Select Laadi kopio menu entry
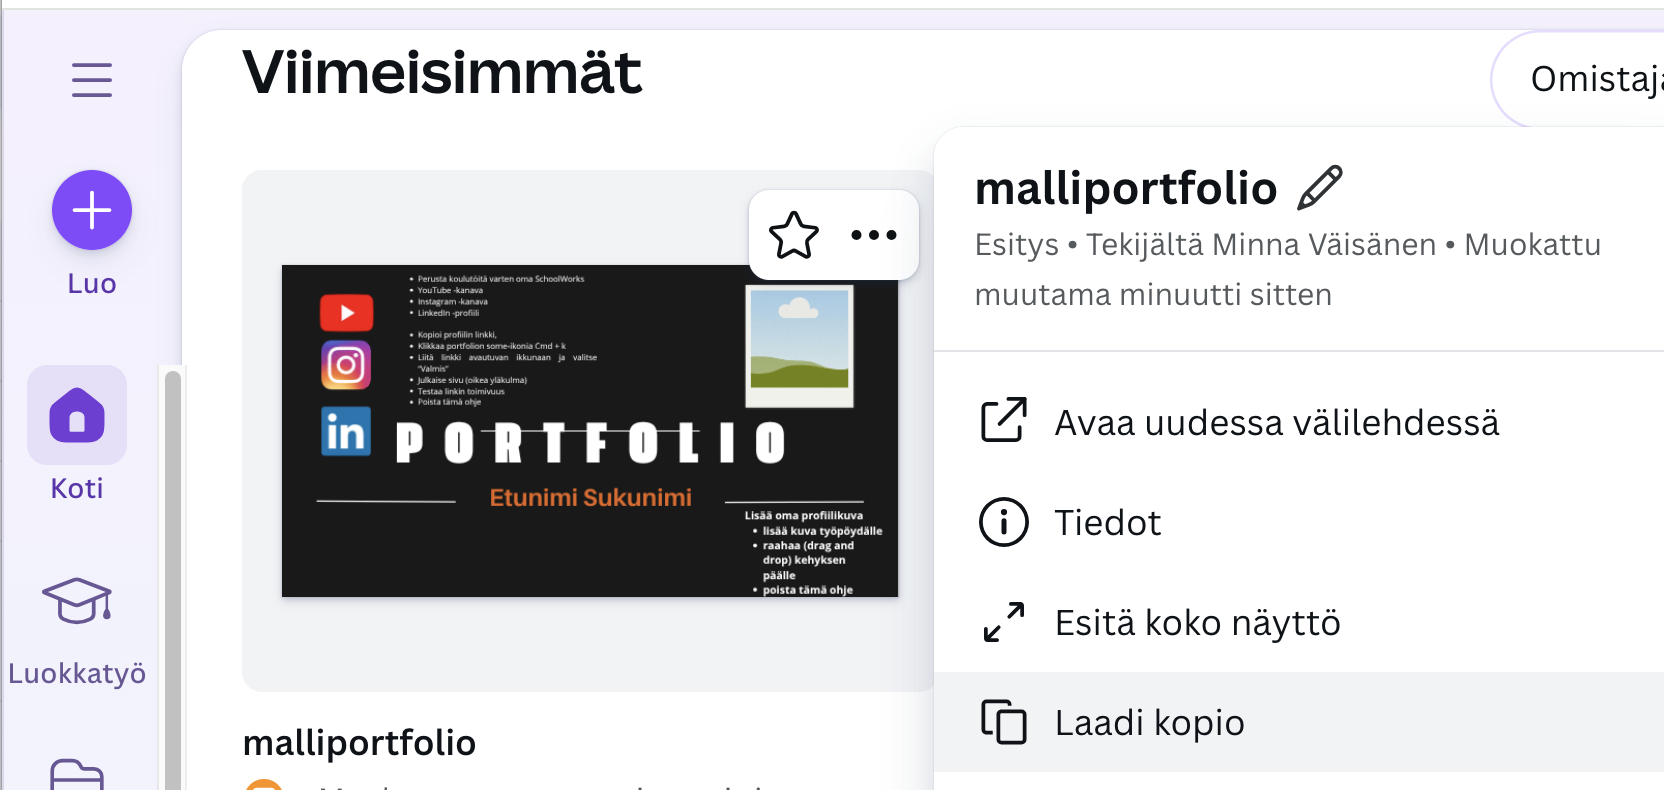The image size is (1664, 790). point(1149,722)
